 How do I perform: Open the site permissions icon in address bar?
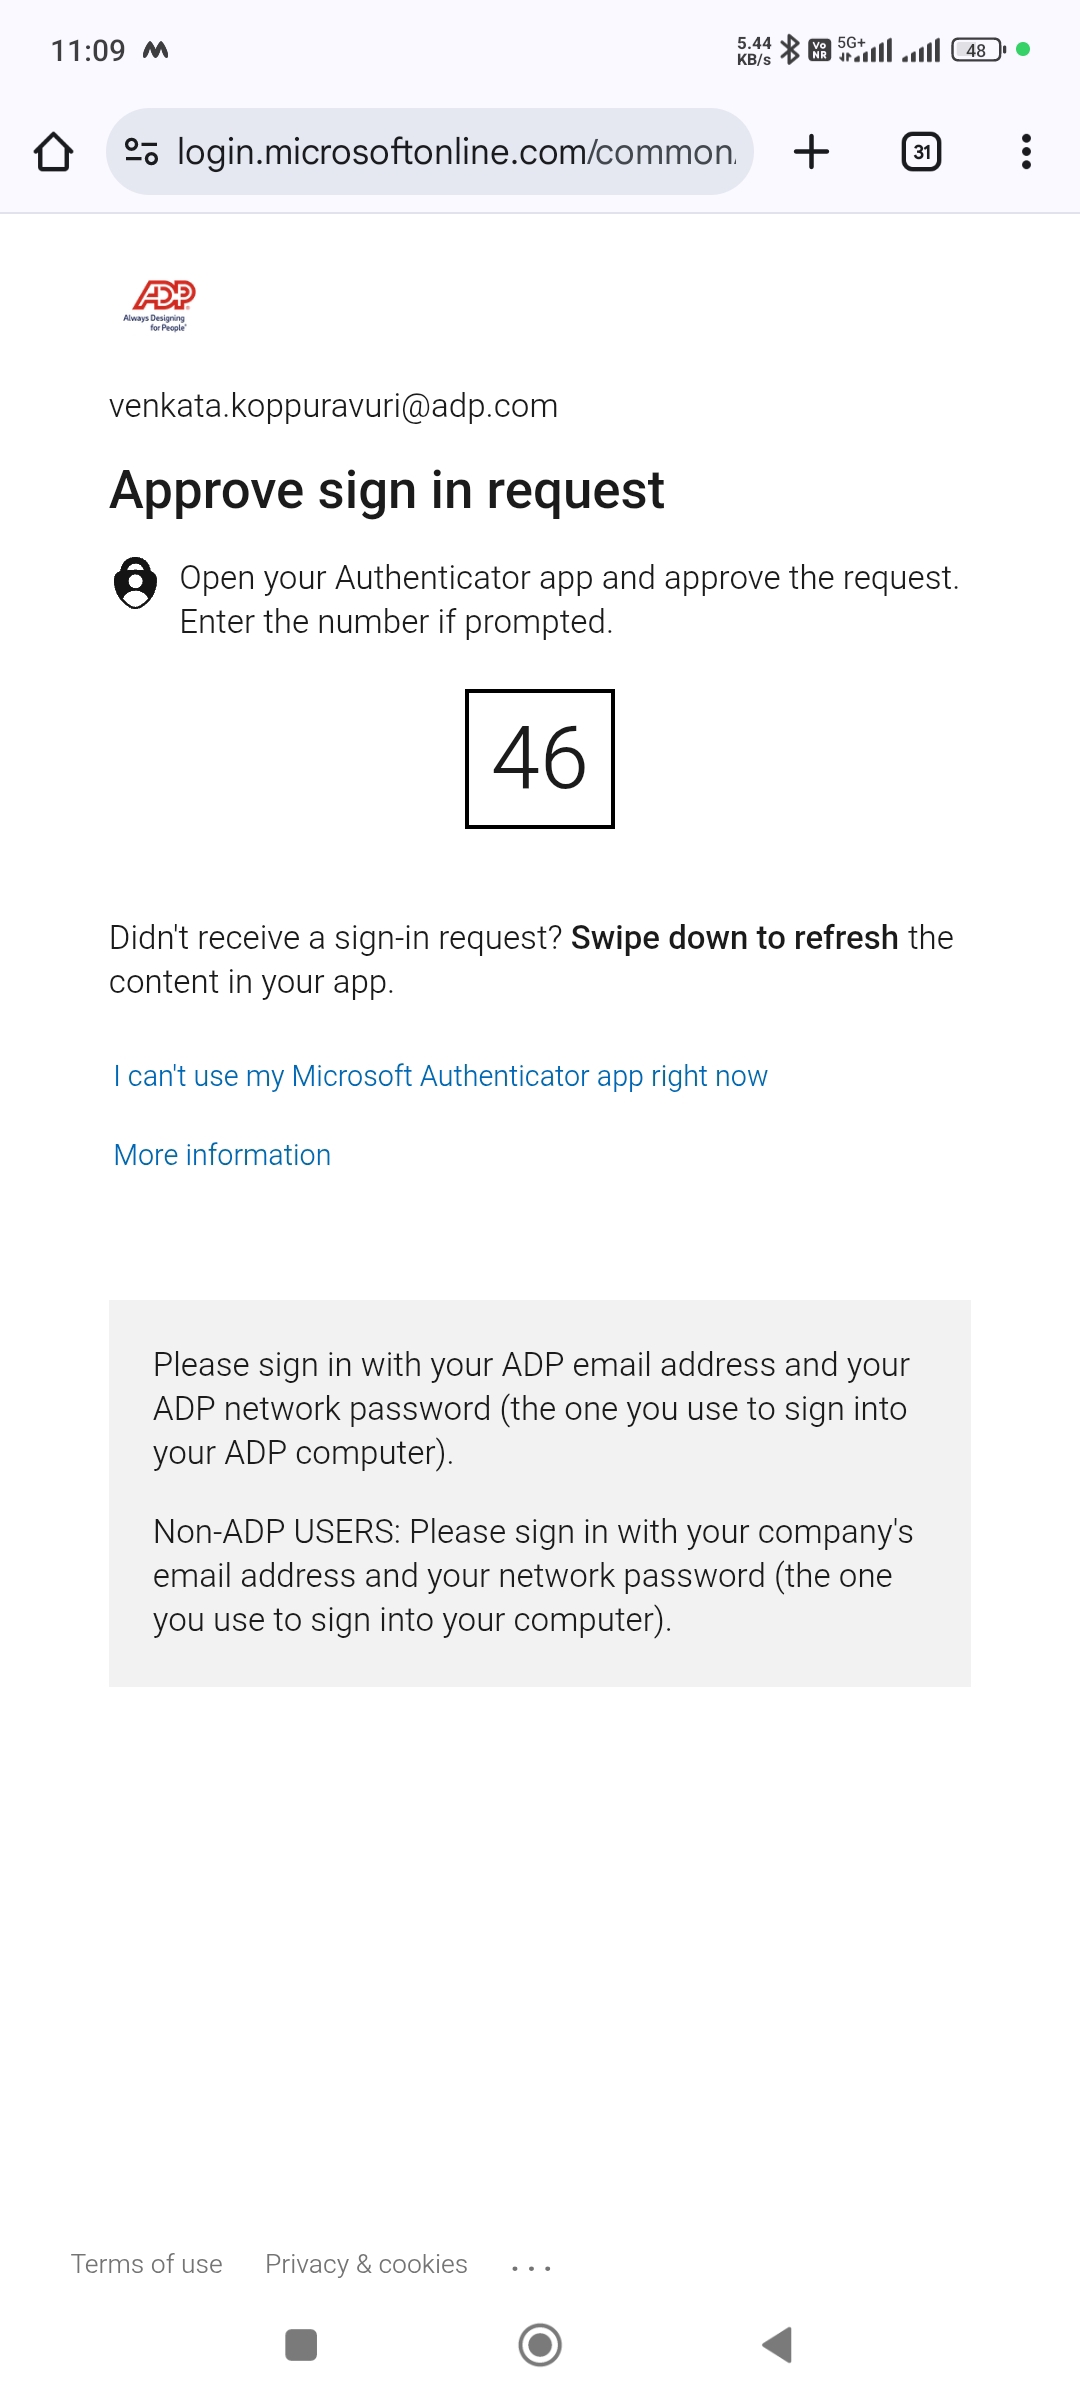pos(140,151)
